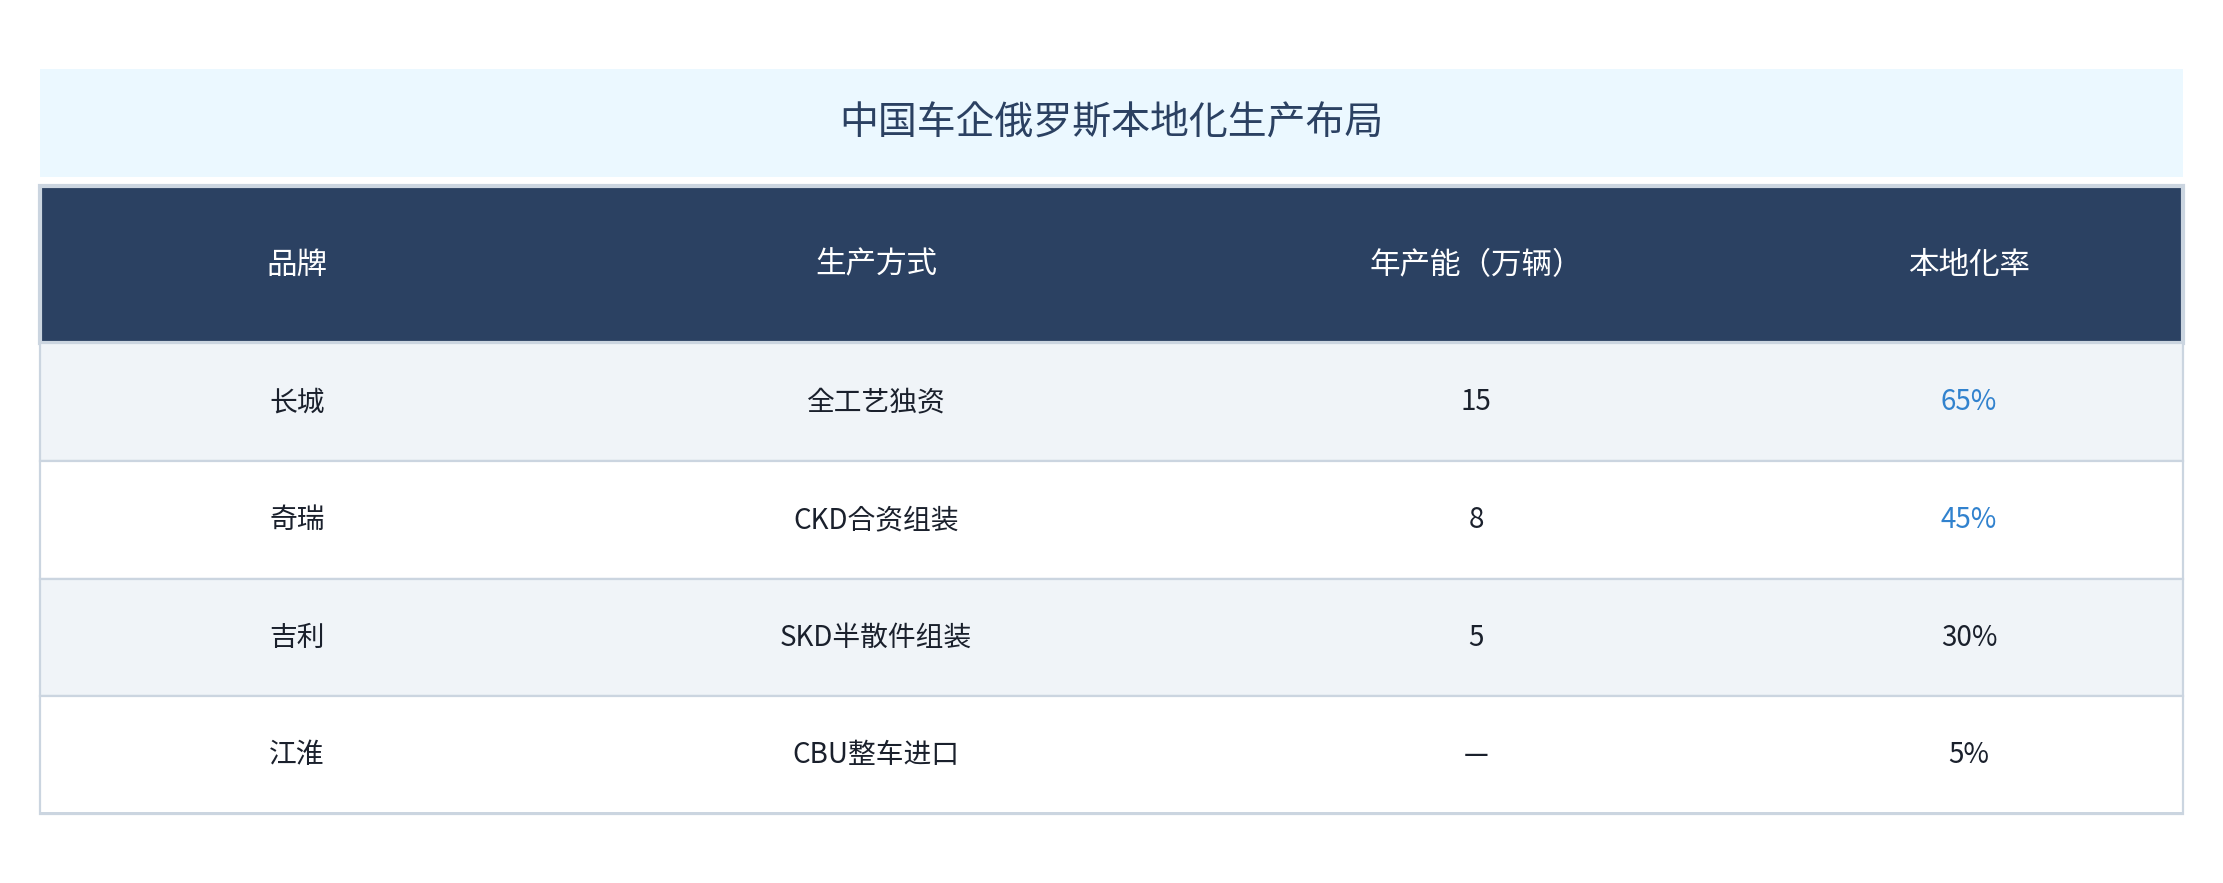The width and height of the screenshot is (2223, 883).
Task: Click the table title 中国车企俄罗斯本地化生产布局
Action: pos(1111,121)
